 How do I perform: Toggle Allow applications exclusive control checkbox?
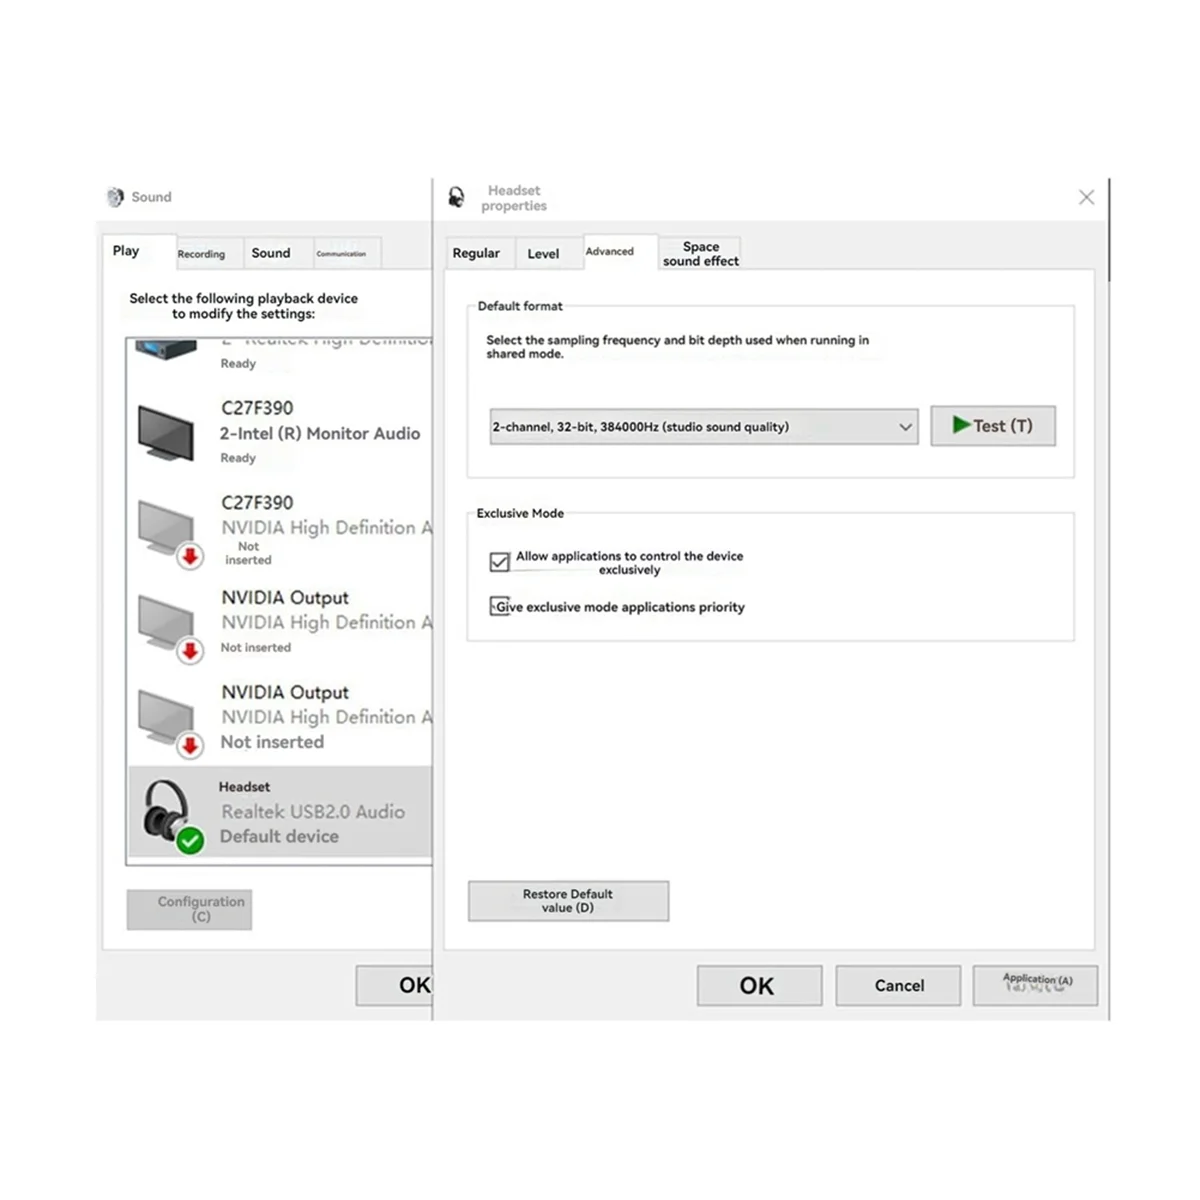point(499,562)
